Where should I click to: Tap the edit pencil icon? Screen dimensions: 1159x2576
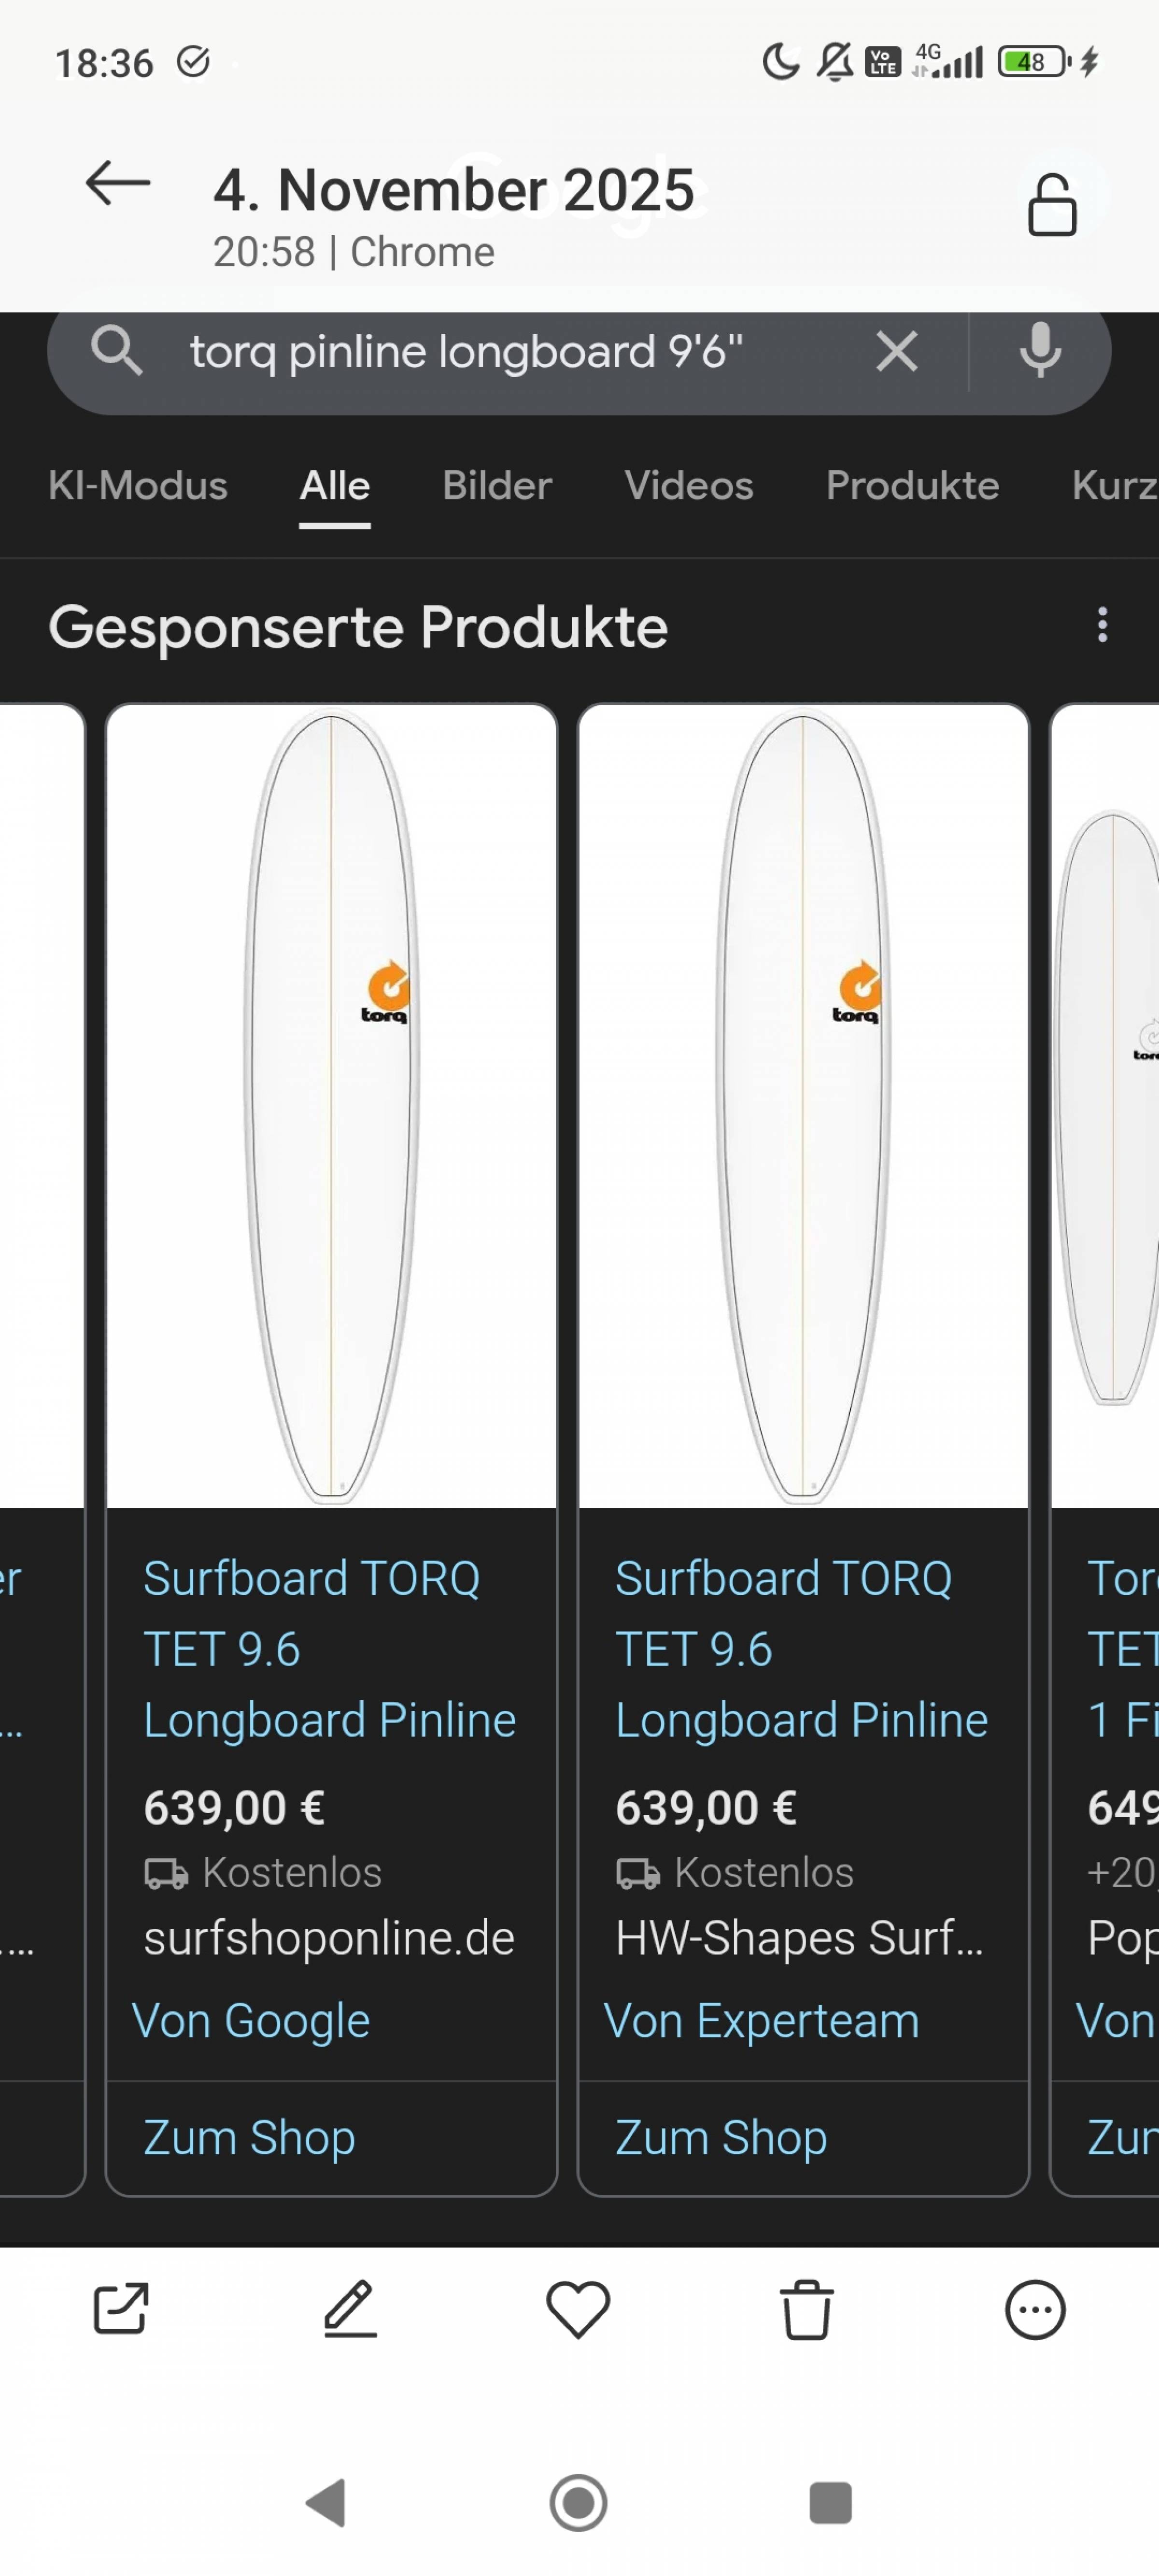350,2309
